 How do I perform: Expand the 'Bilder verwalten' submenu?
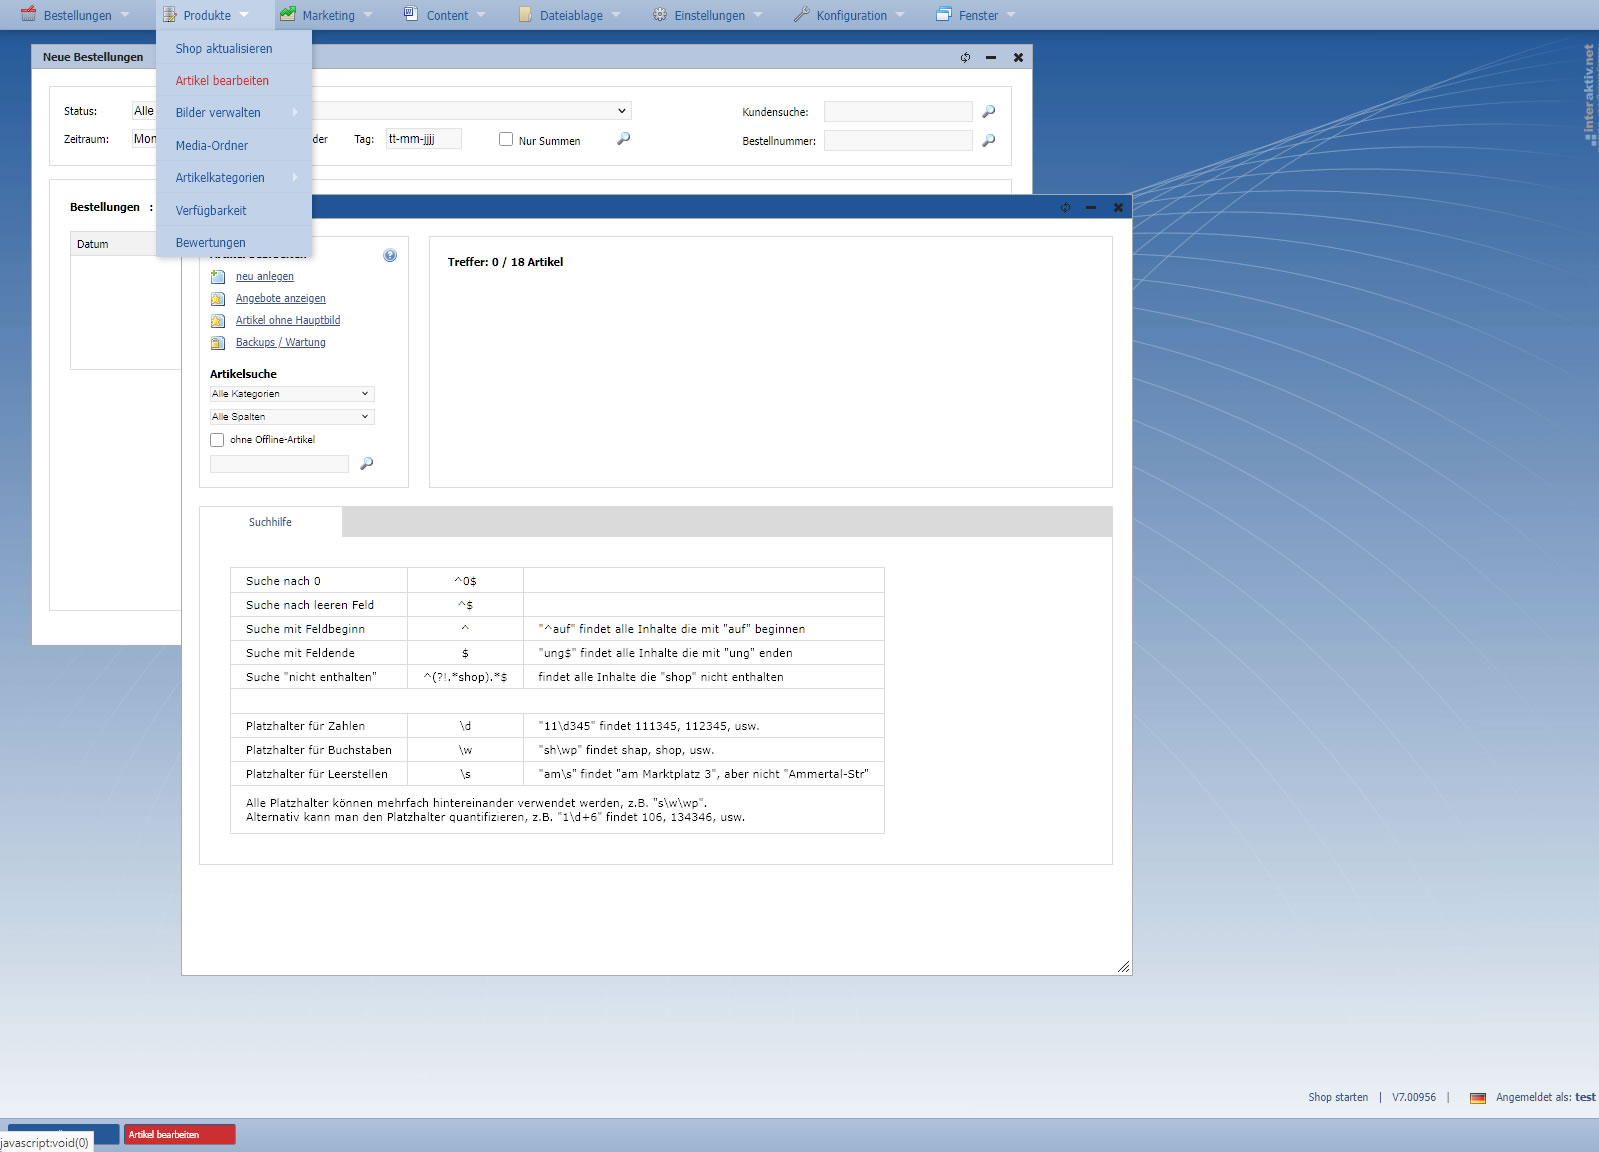(234, 113)
